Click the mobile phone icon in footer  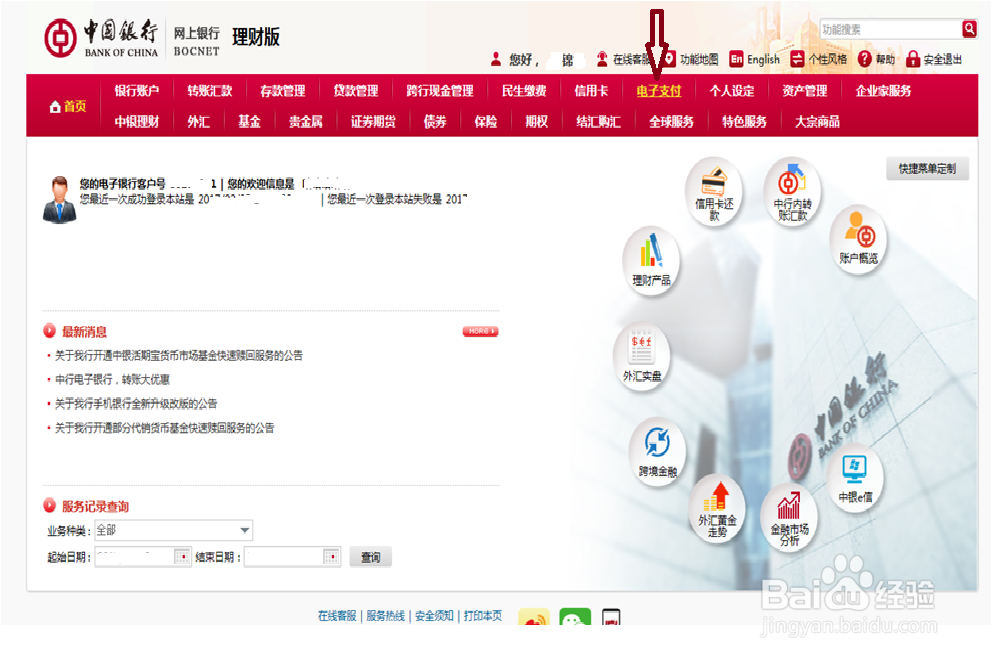[611, 616]
